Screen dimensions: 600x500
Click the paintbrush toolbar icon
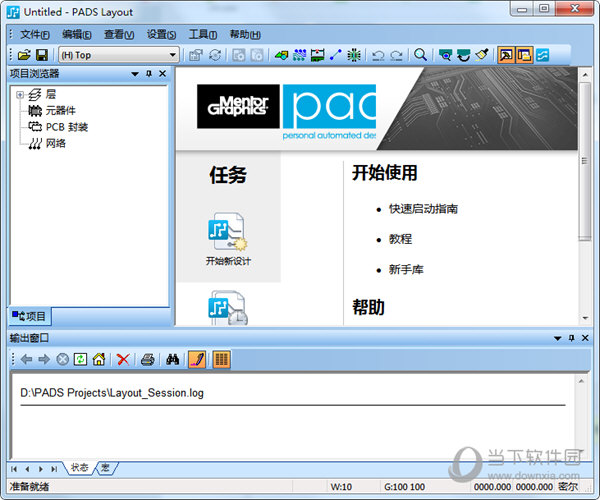(482, 55)
